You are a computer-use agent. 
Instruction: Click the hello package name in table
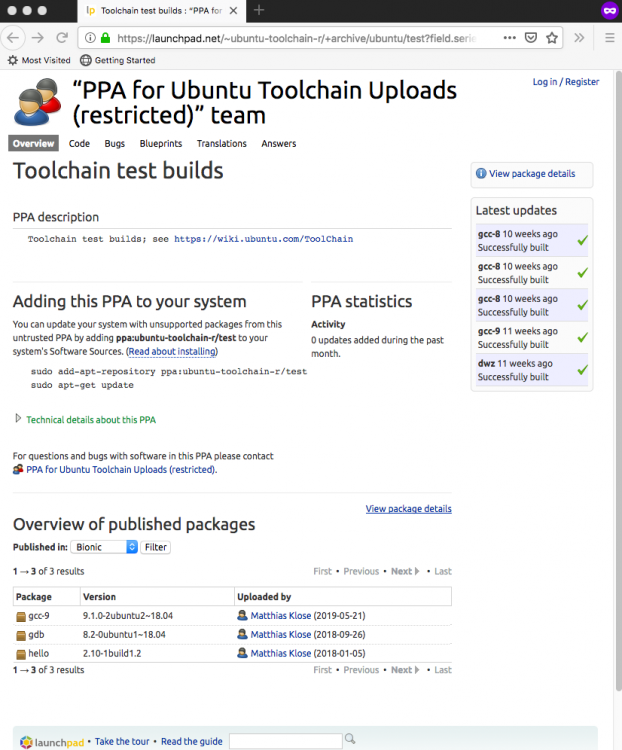click(x=38, y=653)
